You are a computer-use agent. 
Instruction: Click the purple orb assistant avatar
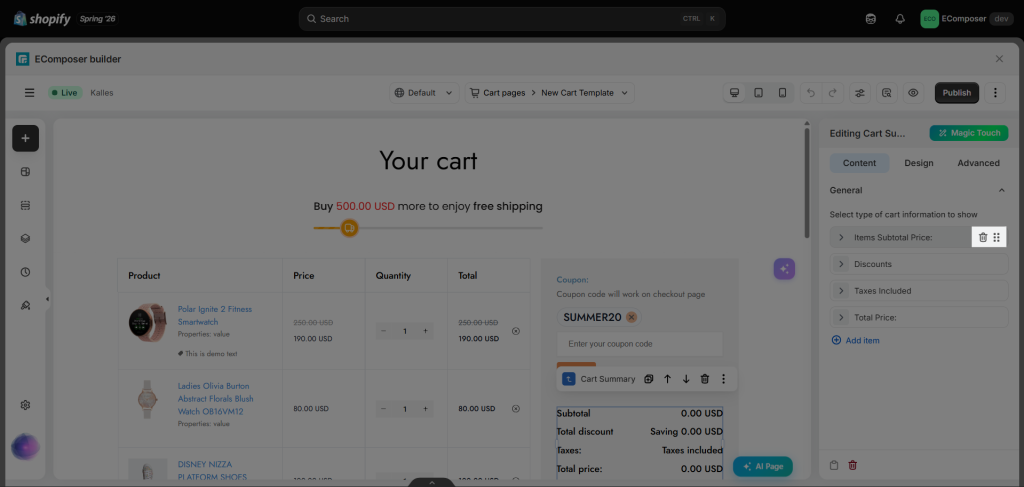(25, 447)
